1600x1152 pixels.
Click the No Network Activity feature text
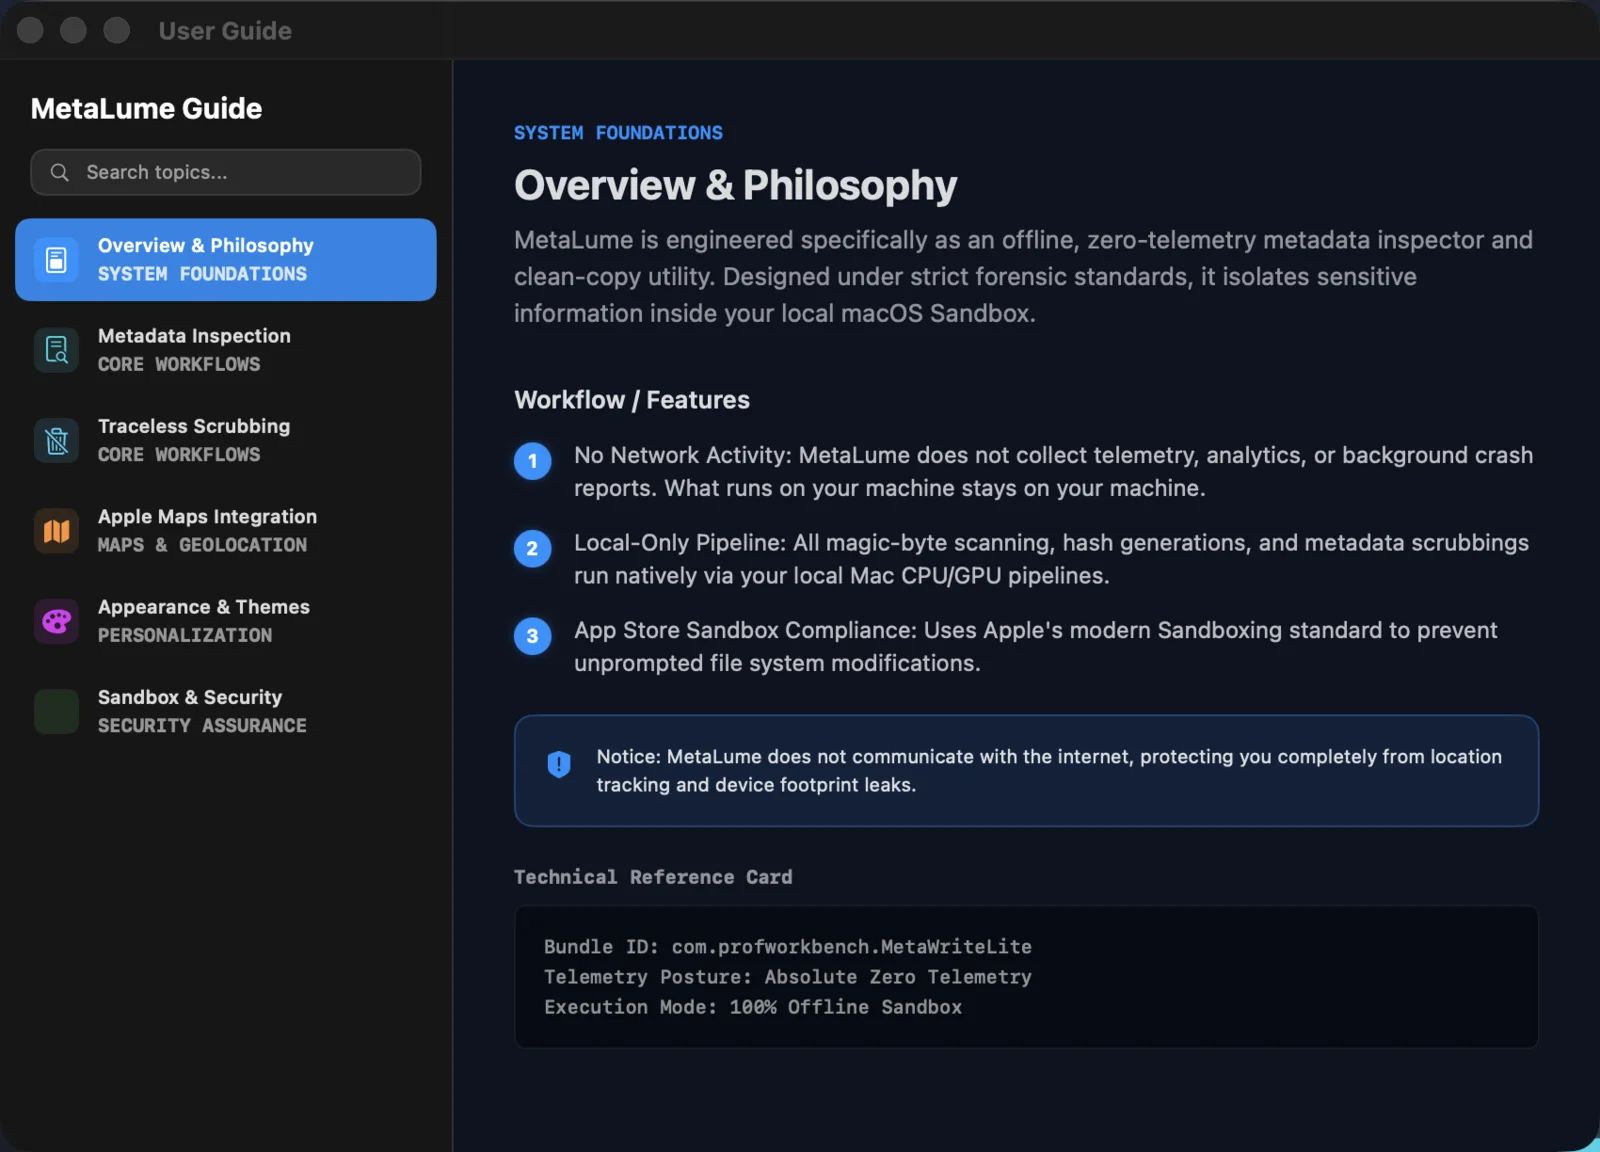tap(1053, 472)
